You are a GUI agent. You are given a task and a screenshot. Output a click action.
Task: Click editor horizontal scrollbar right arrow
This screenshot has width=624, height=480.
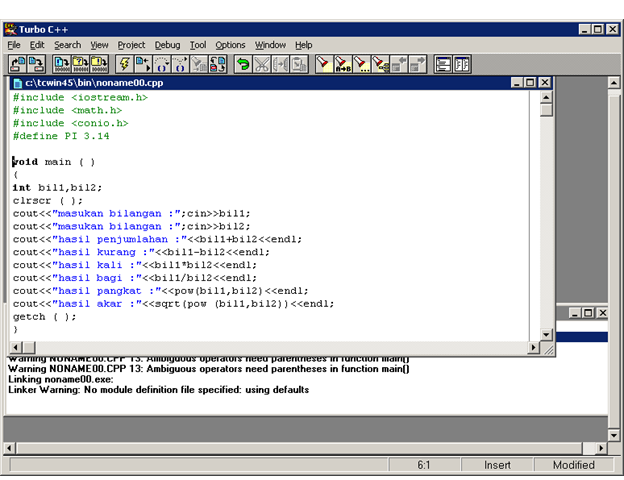coord(533,347)
